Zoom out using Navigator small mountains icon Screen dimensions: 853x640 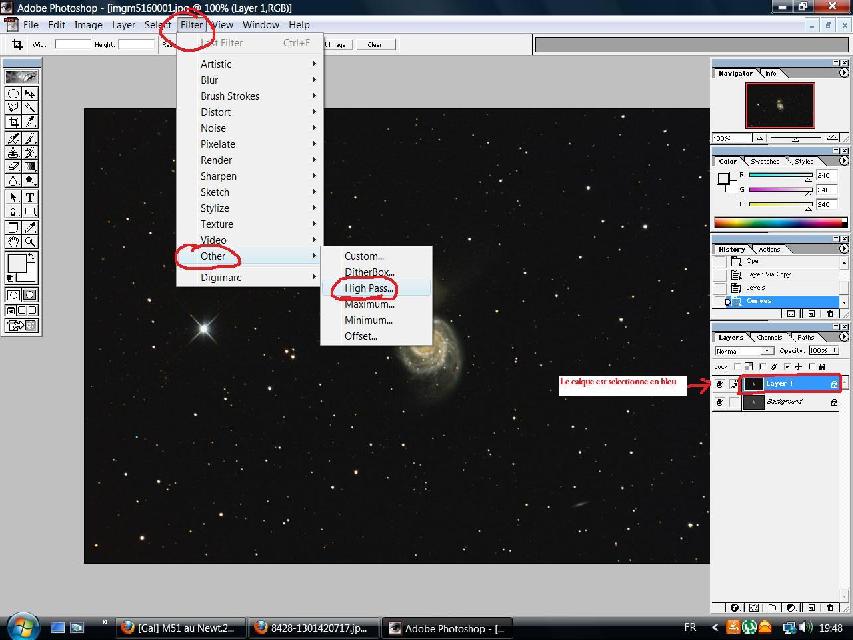coord(759,138)
